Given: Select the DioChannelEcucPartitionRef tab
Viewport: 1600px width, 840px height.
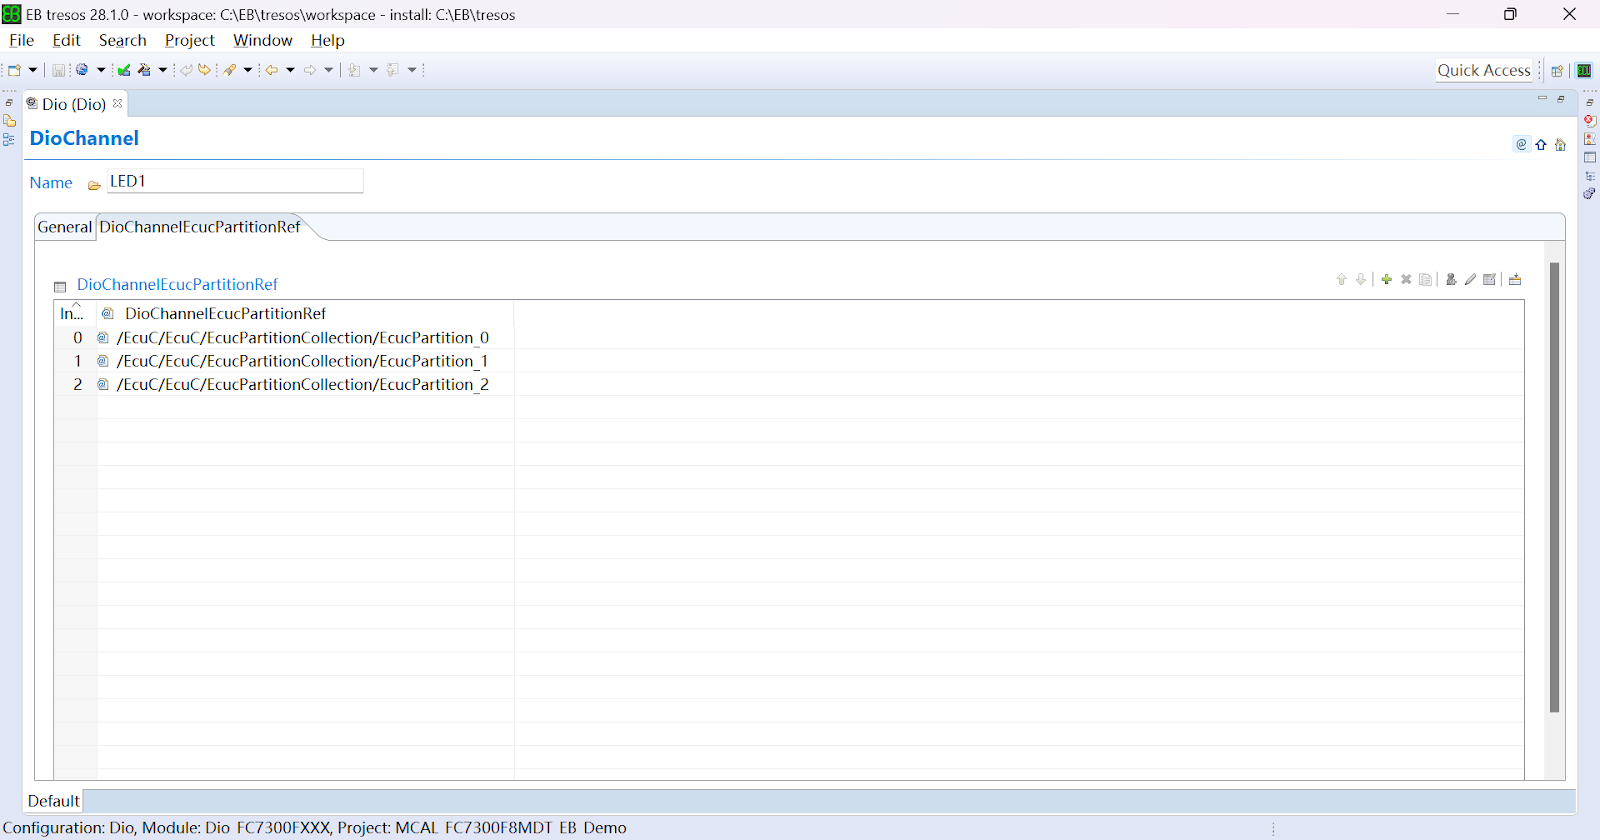Looking at the screenshot, I should [200, 227].
